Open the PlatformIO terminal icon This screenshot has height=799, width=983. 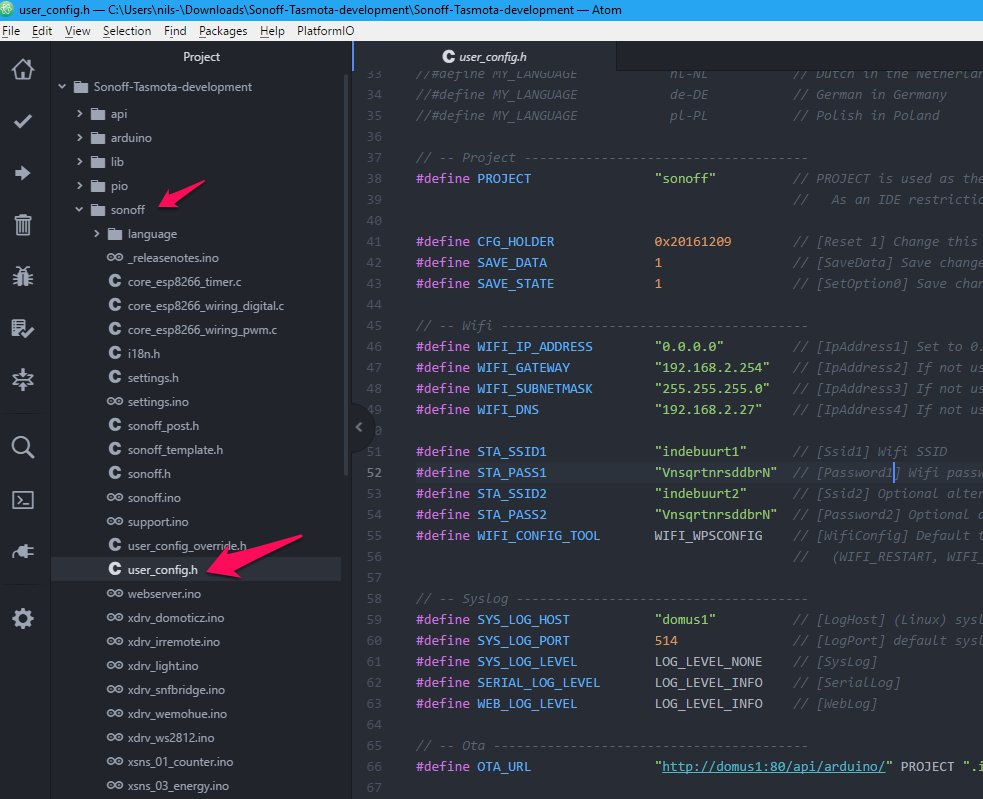click(23, 500)
